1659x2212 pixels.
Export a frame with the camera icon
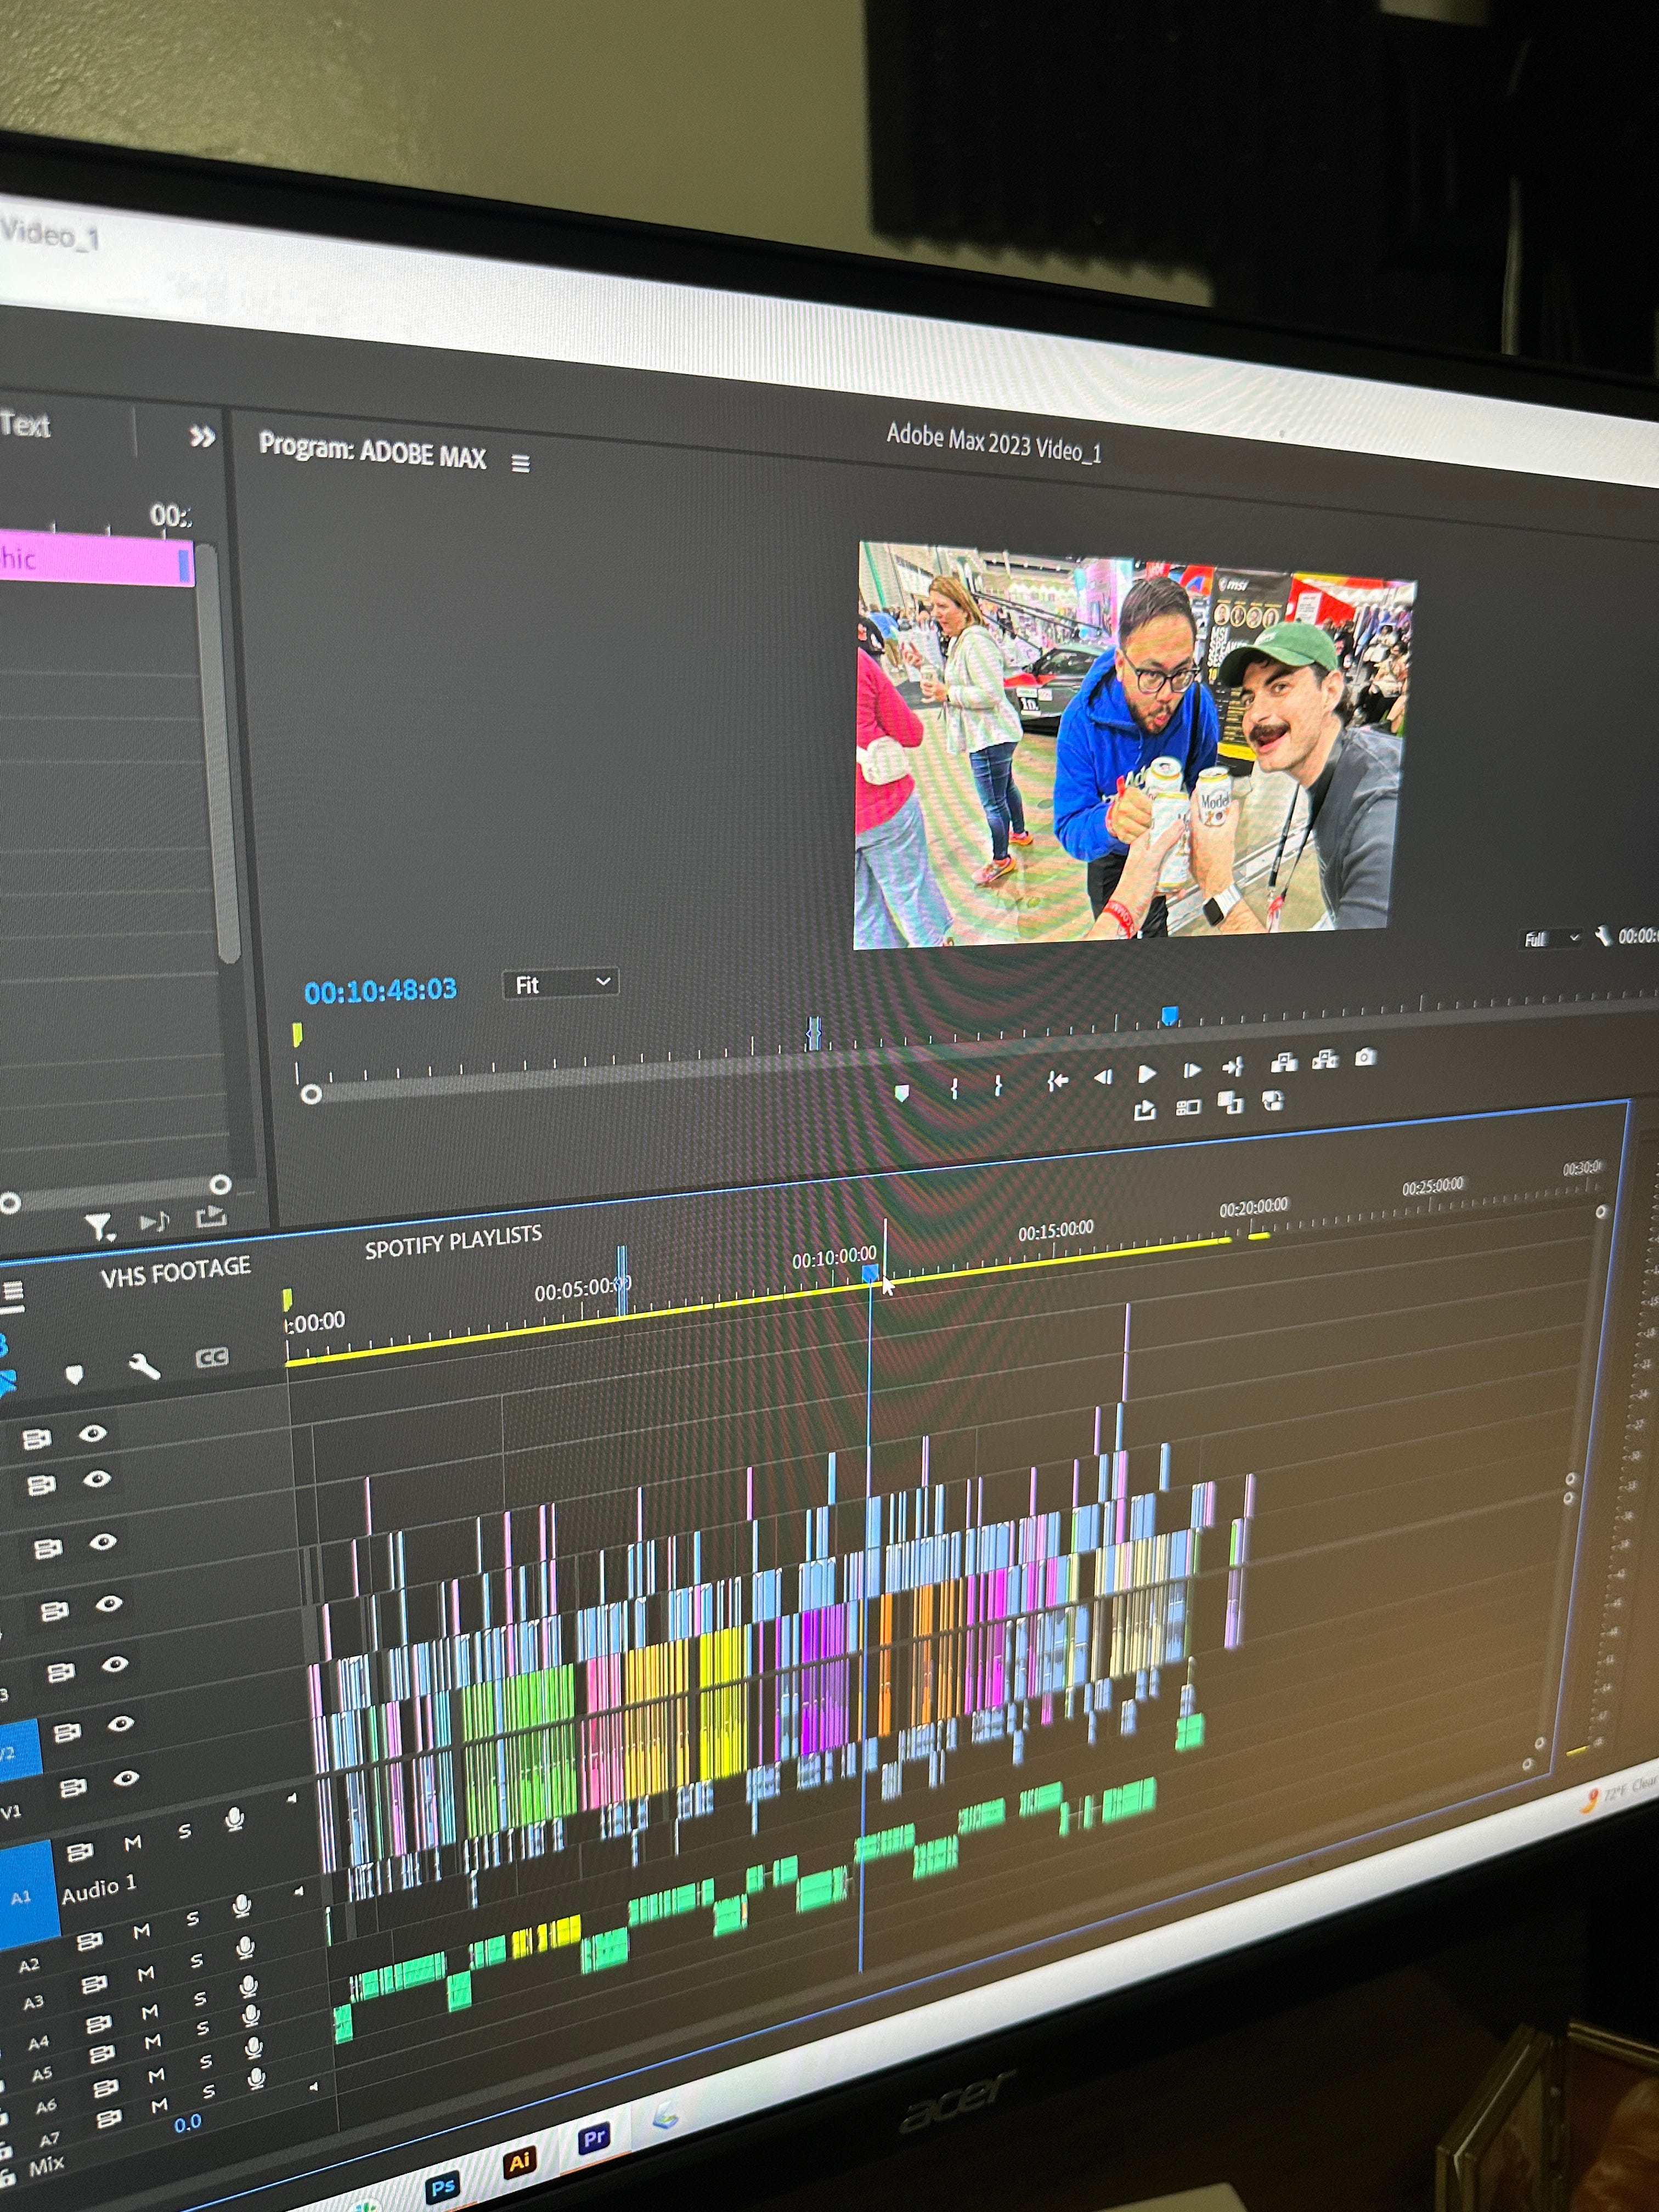click(x=1365, y=1056)
